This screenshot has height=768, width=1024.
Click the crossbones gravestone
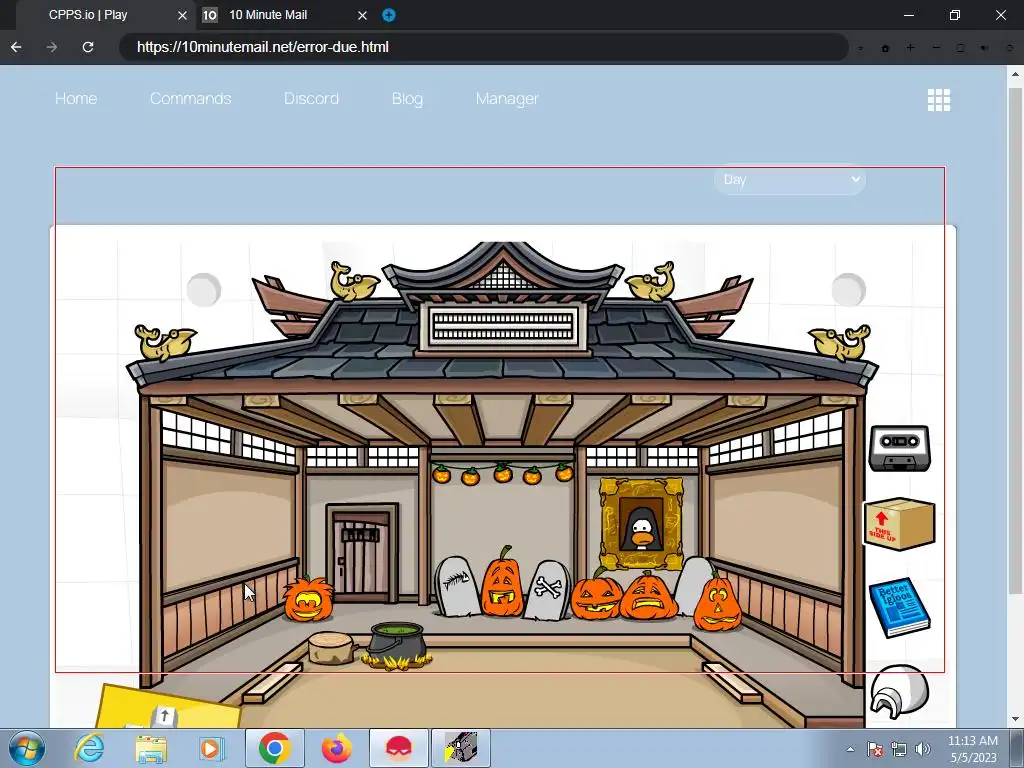click(x=547, y=590)
